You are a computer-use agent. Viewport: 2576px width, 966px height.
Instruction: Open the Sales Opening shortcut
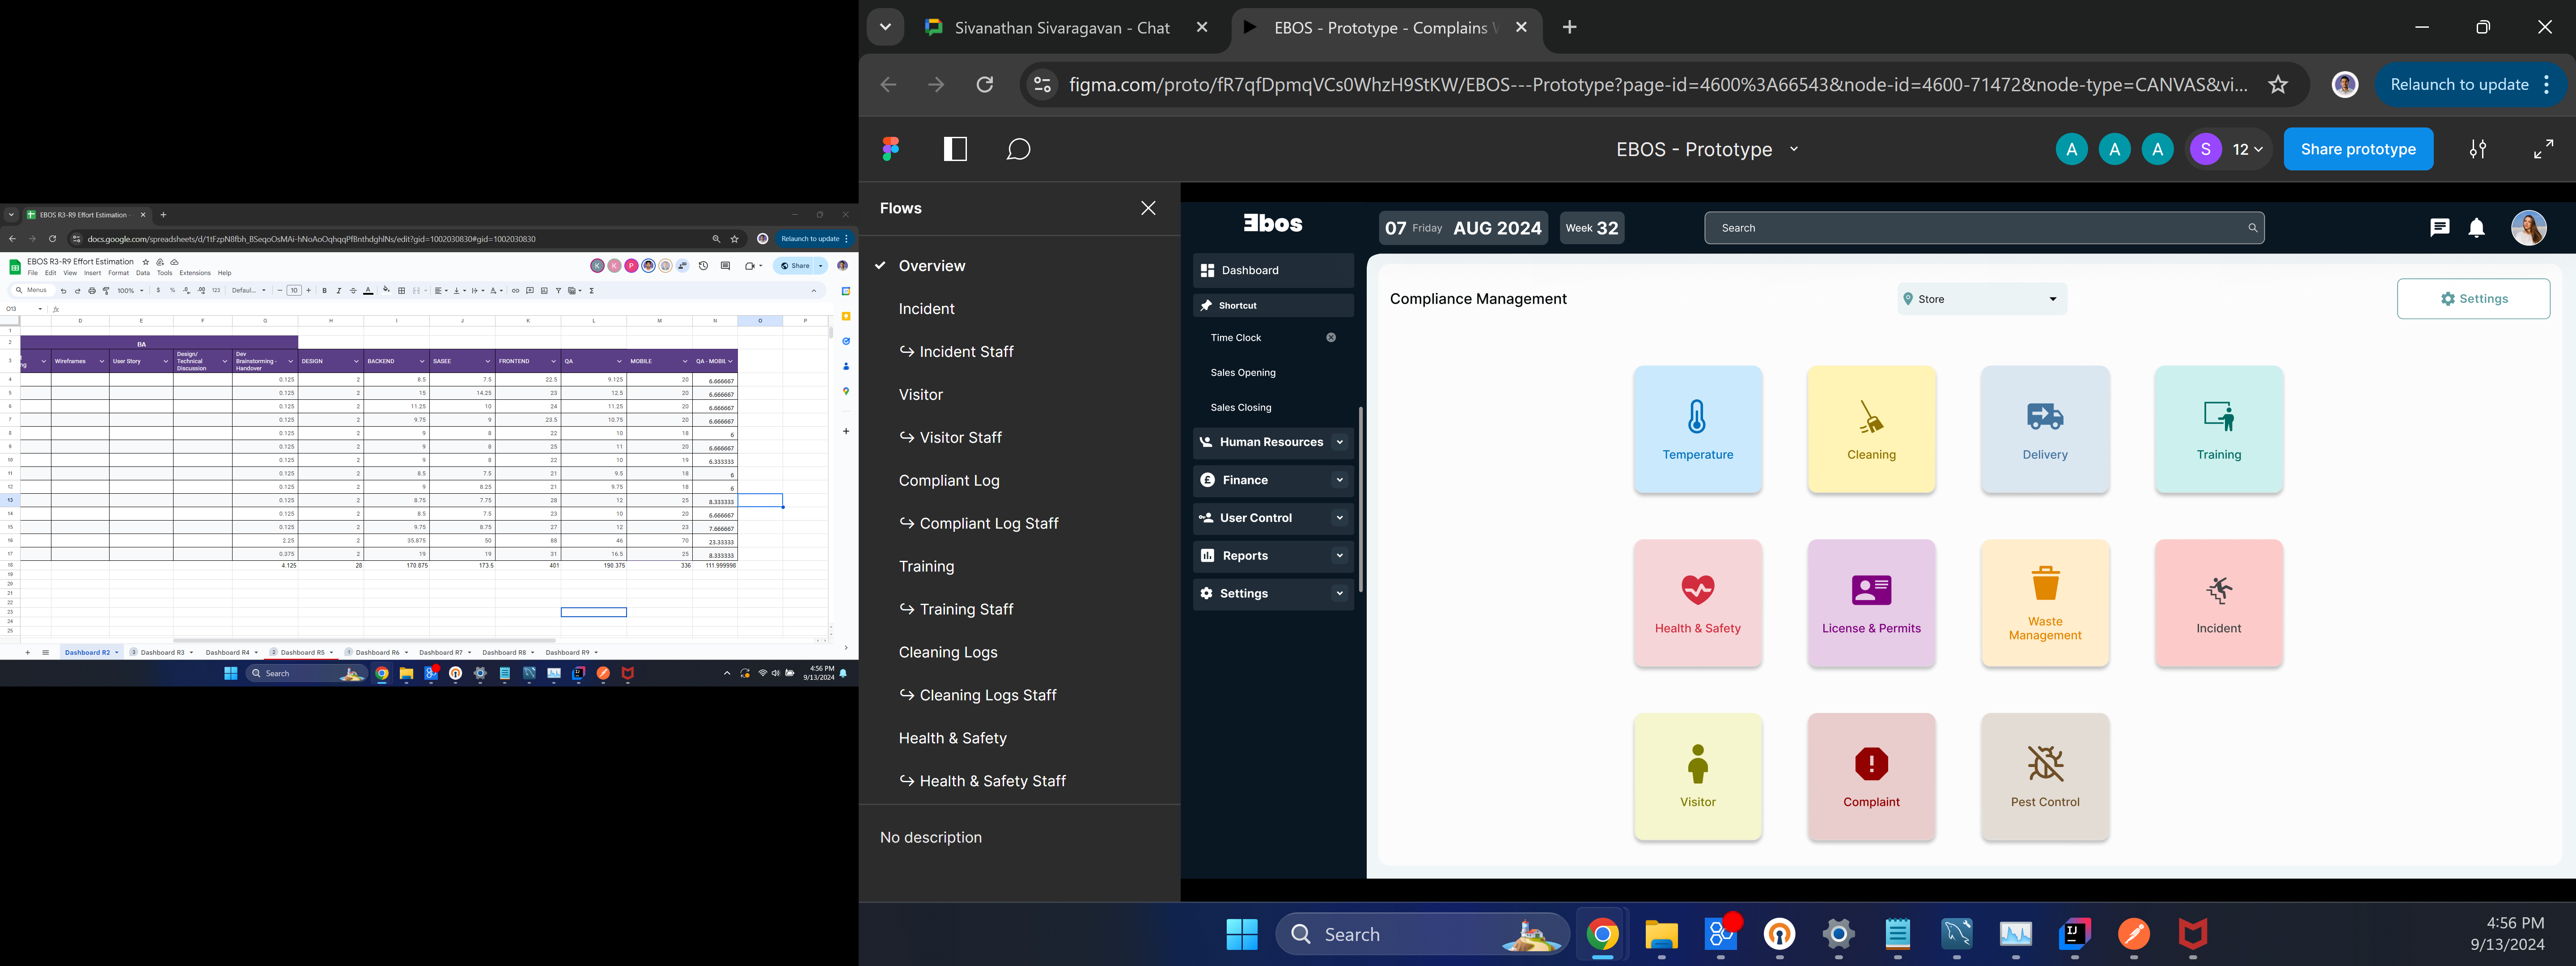pyautogui.click(x=1243, y=373)
